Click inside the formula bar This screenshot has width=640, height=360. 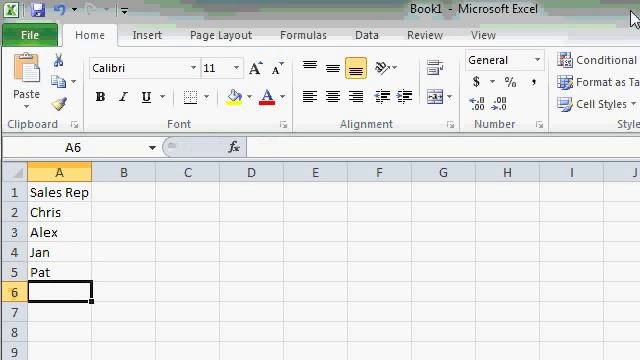coord(443,147)
